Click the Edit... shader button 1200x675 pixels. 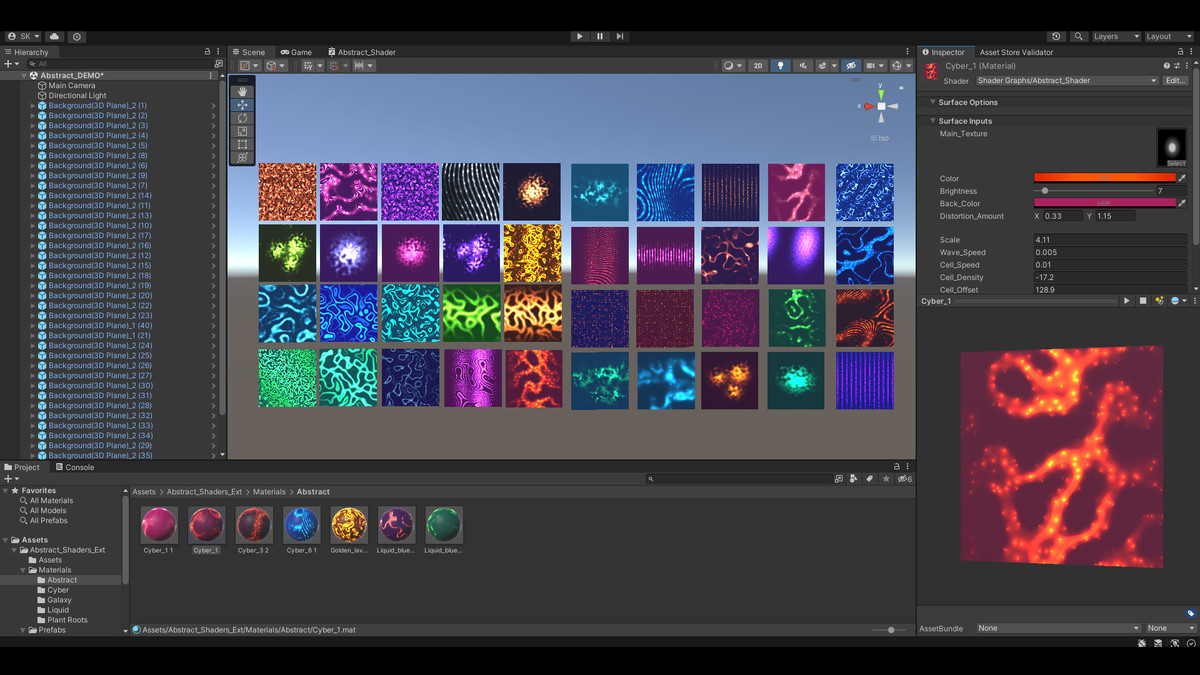tap(1176, 81)
